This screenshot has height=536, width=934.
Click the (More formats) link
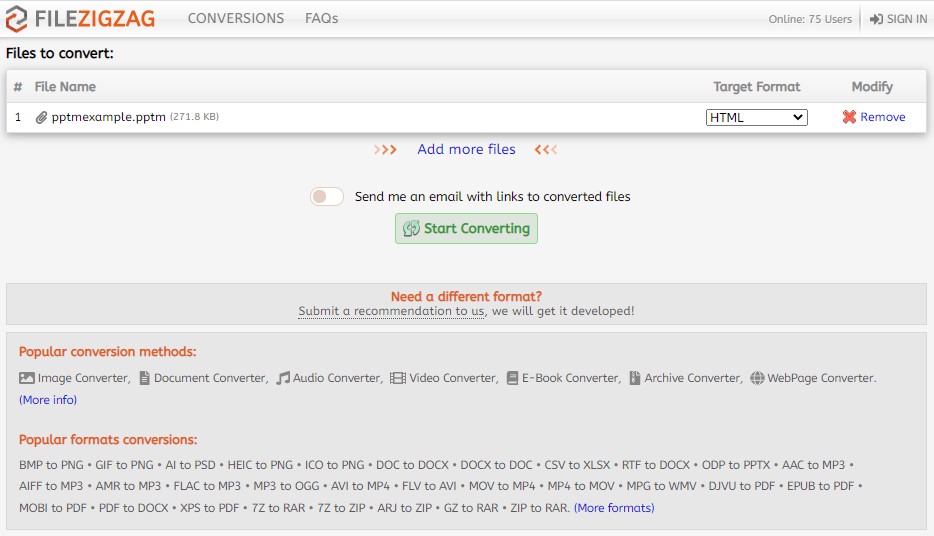614,507
